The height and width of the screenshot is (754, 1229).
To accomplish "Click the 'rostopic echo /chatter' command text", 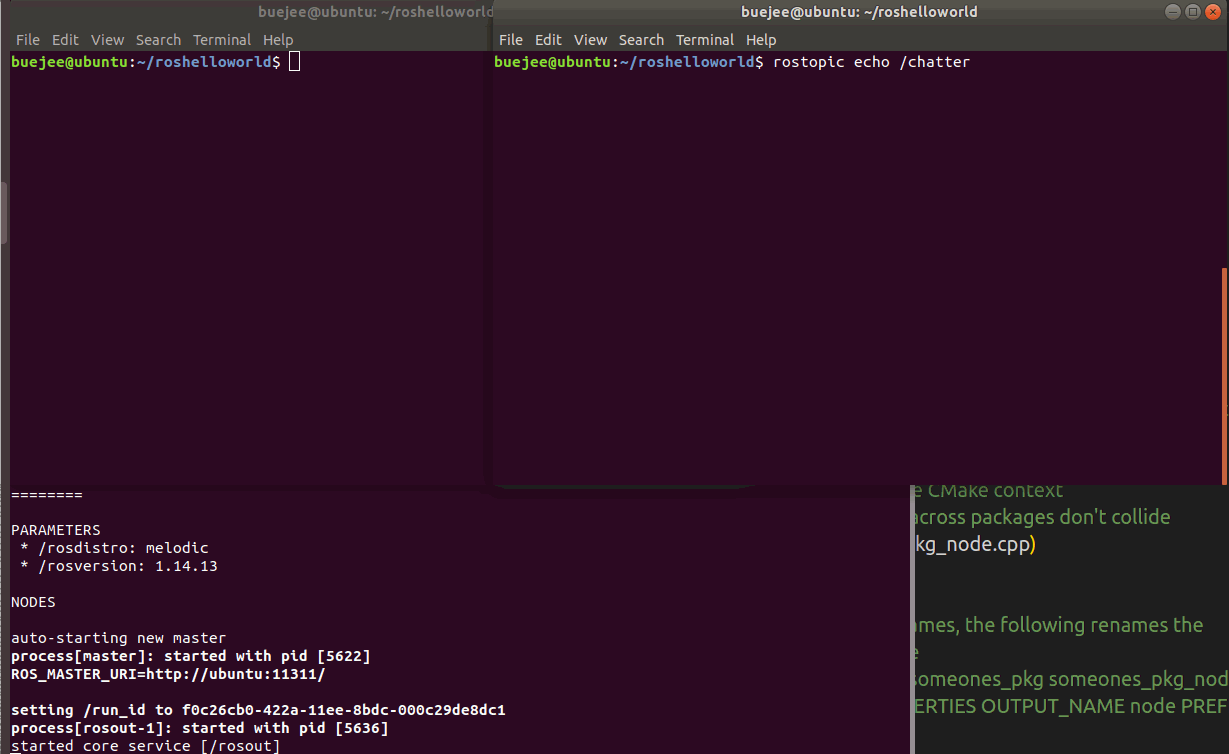I will (x=871, y=62).
